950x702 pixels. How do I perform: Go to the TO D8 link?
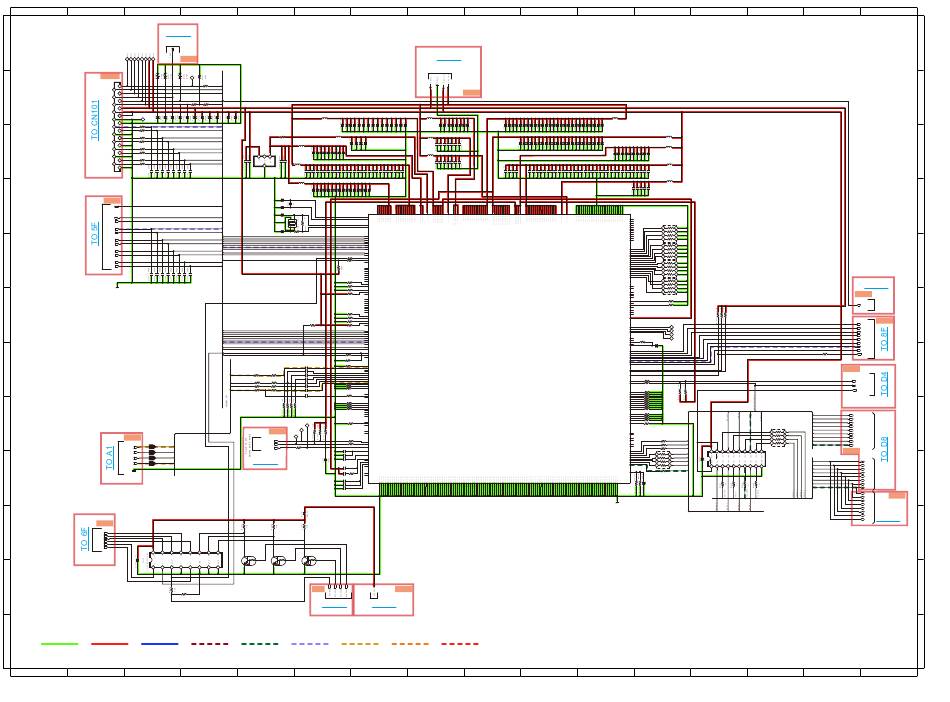[884, 449]
